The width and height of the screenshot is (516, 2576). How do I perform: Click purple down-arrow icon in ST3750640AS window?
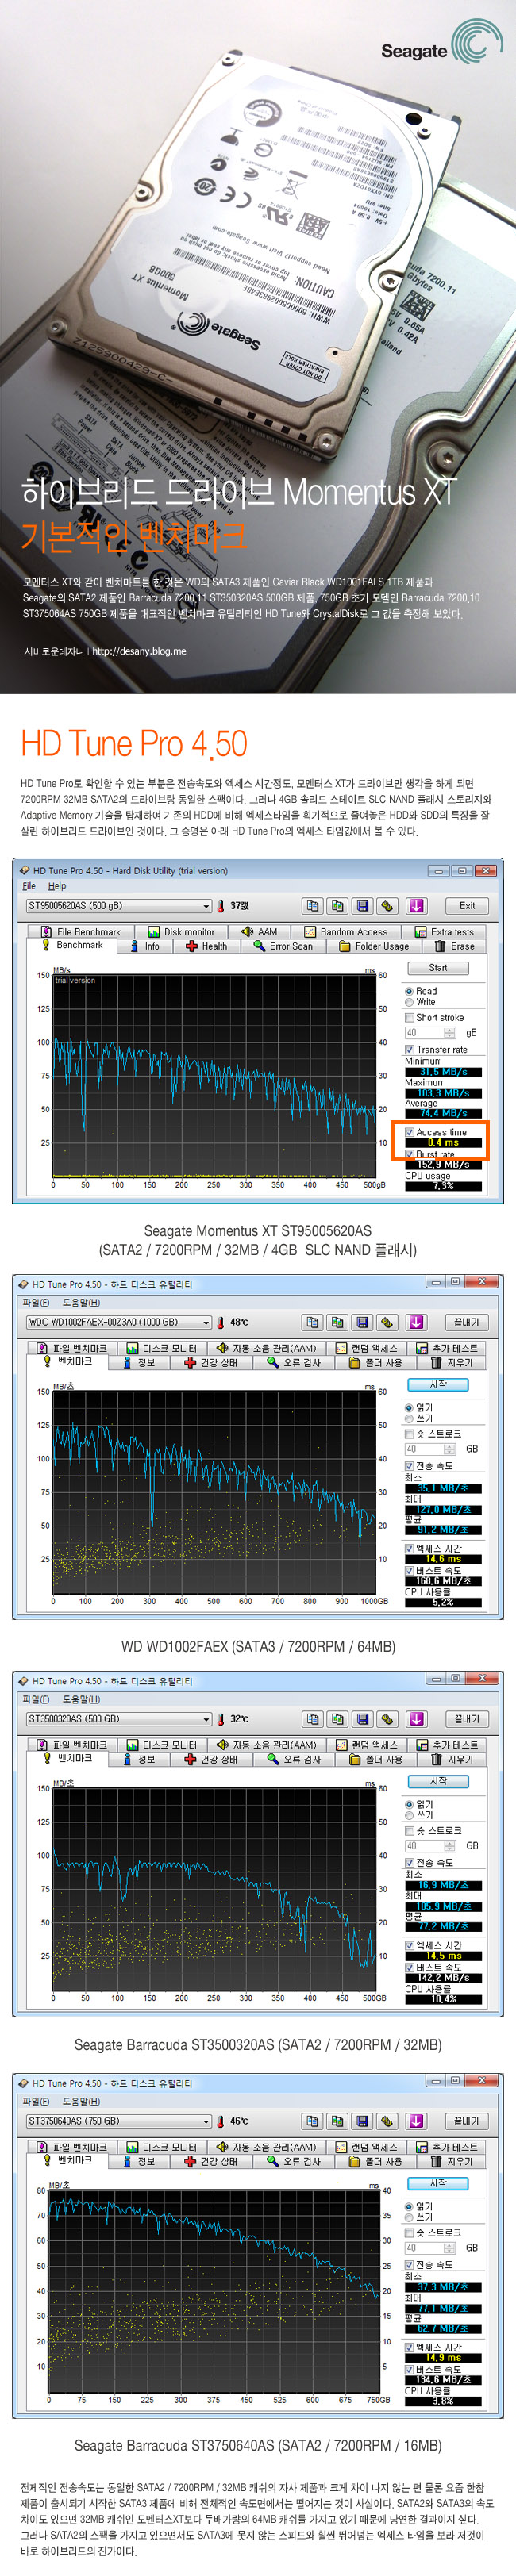click(416, 2121)
